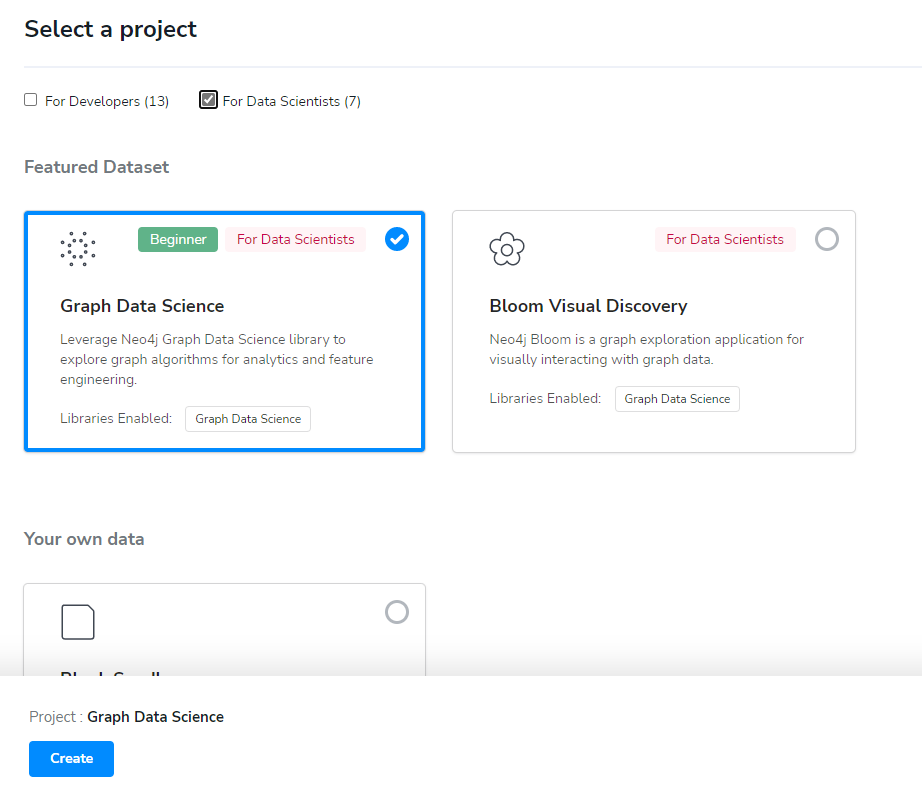Click the blue checkmark on Graph Data Science card
This screenshot has height=798, width=922.
pyautogui.click(x=397, y=239)
